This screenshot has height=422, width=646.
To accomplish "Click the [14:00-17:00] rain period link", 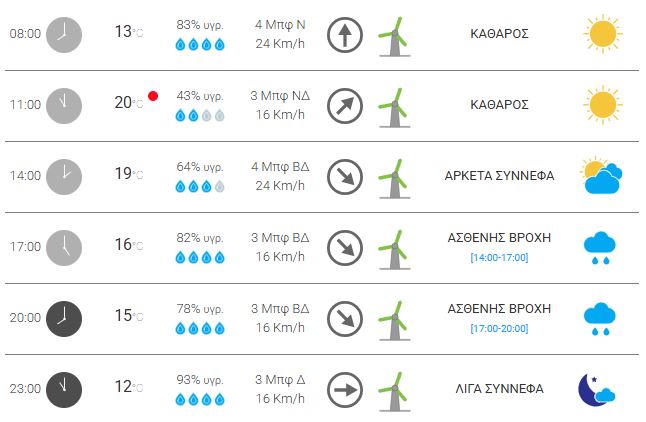I will (499, 258).
